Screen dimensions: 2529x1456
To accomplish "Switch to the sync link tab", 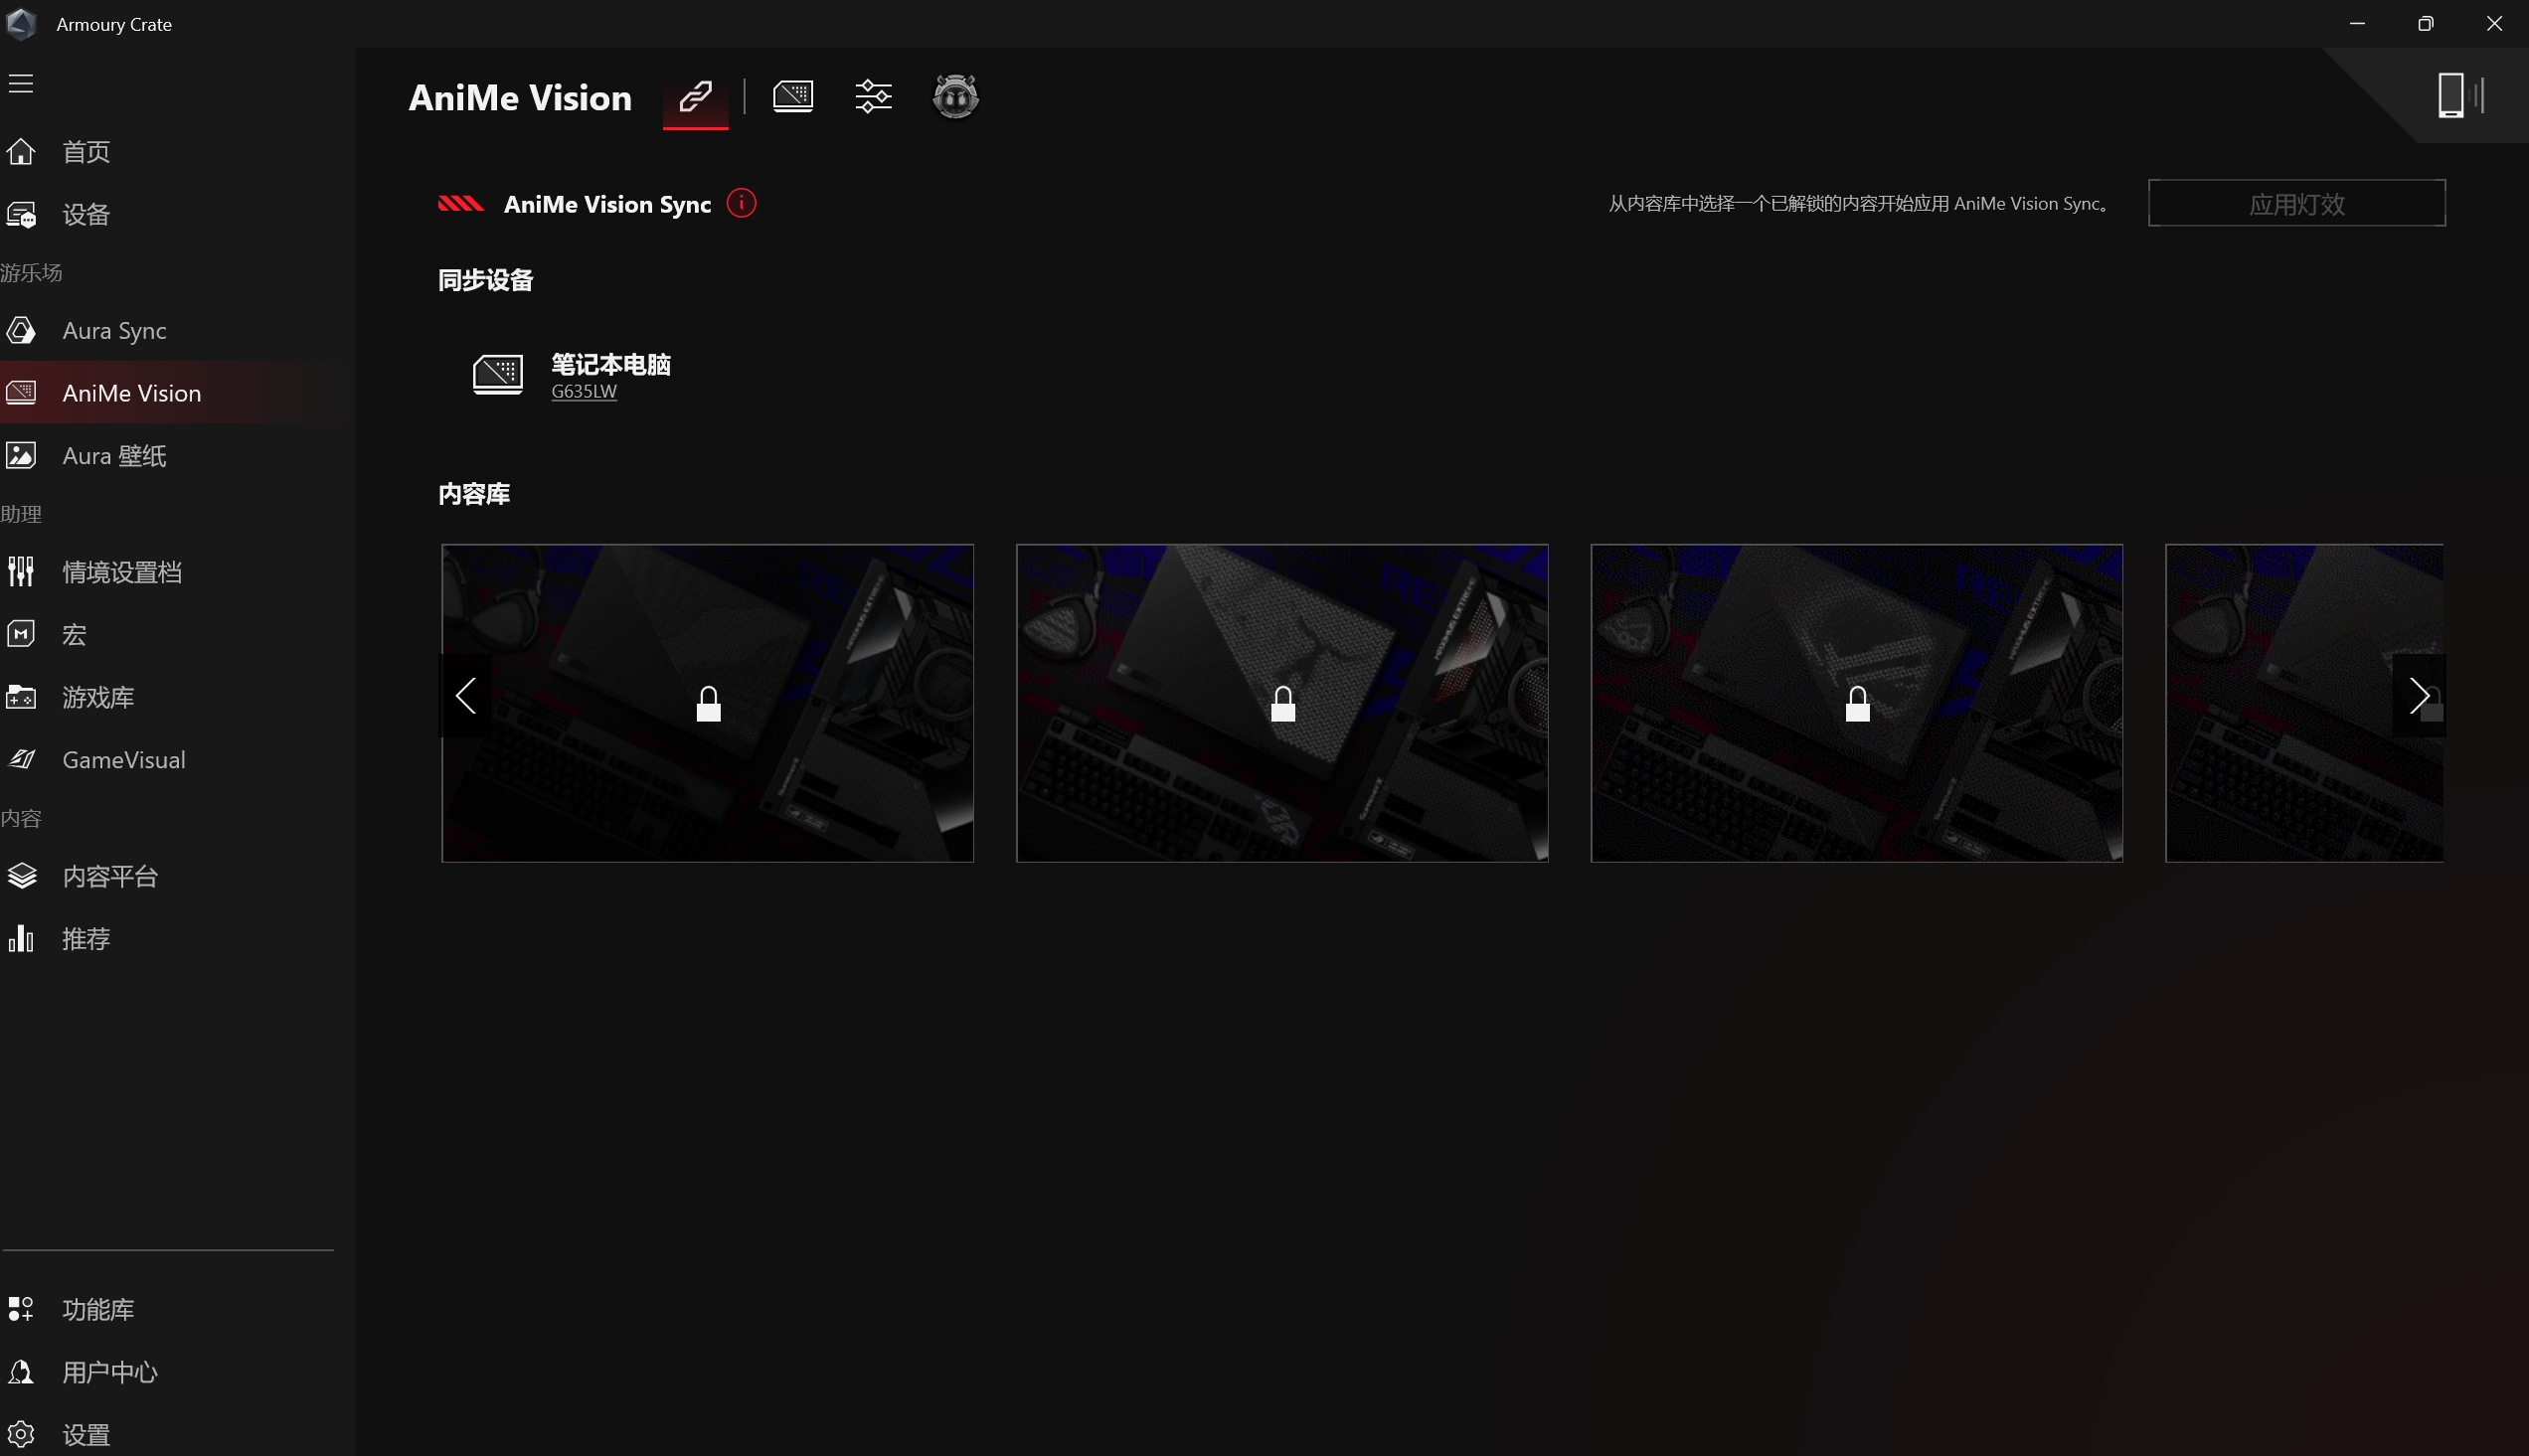I will point(696,97).
